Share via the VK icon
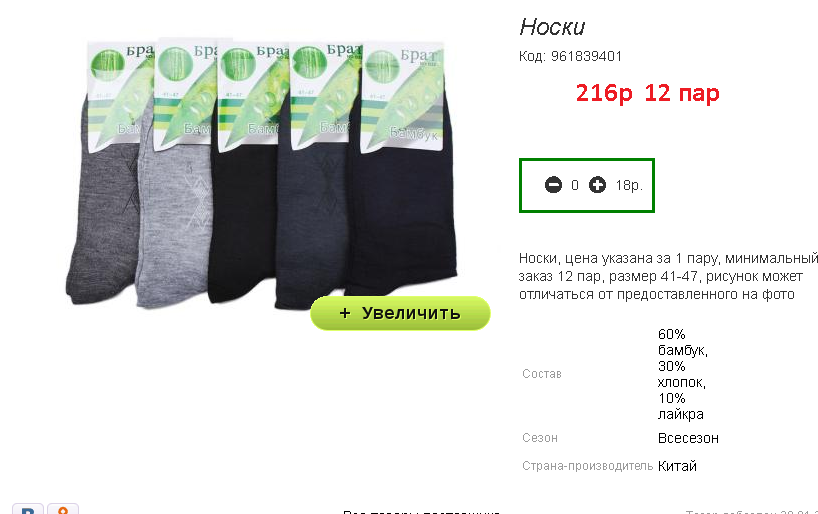This screenshot has height=514, width=818. 27,509
